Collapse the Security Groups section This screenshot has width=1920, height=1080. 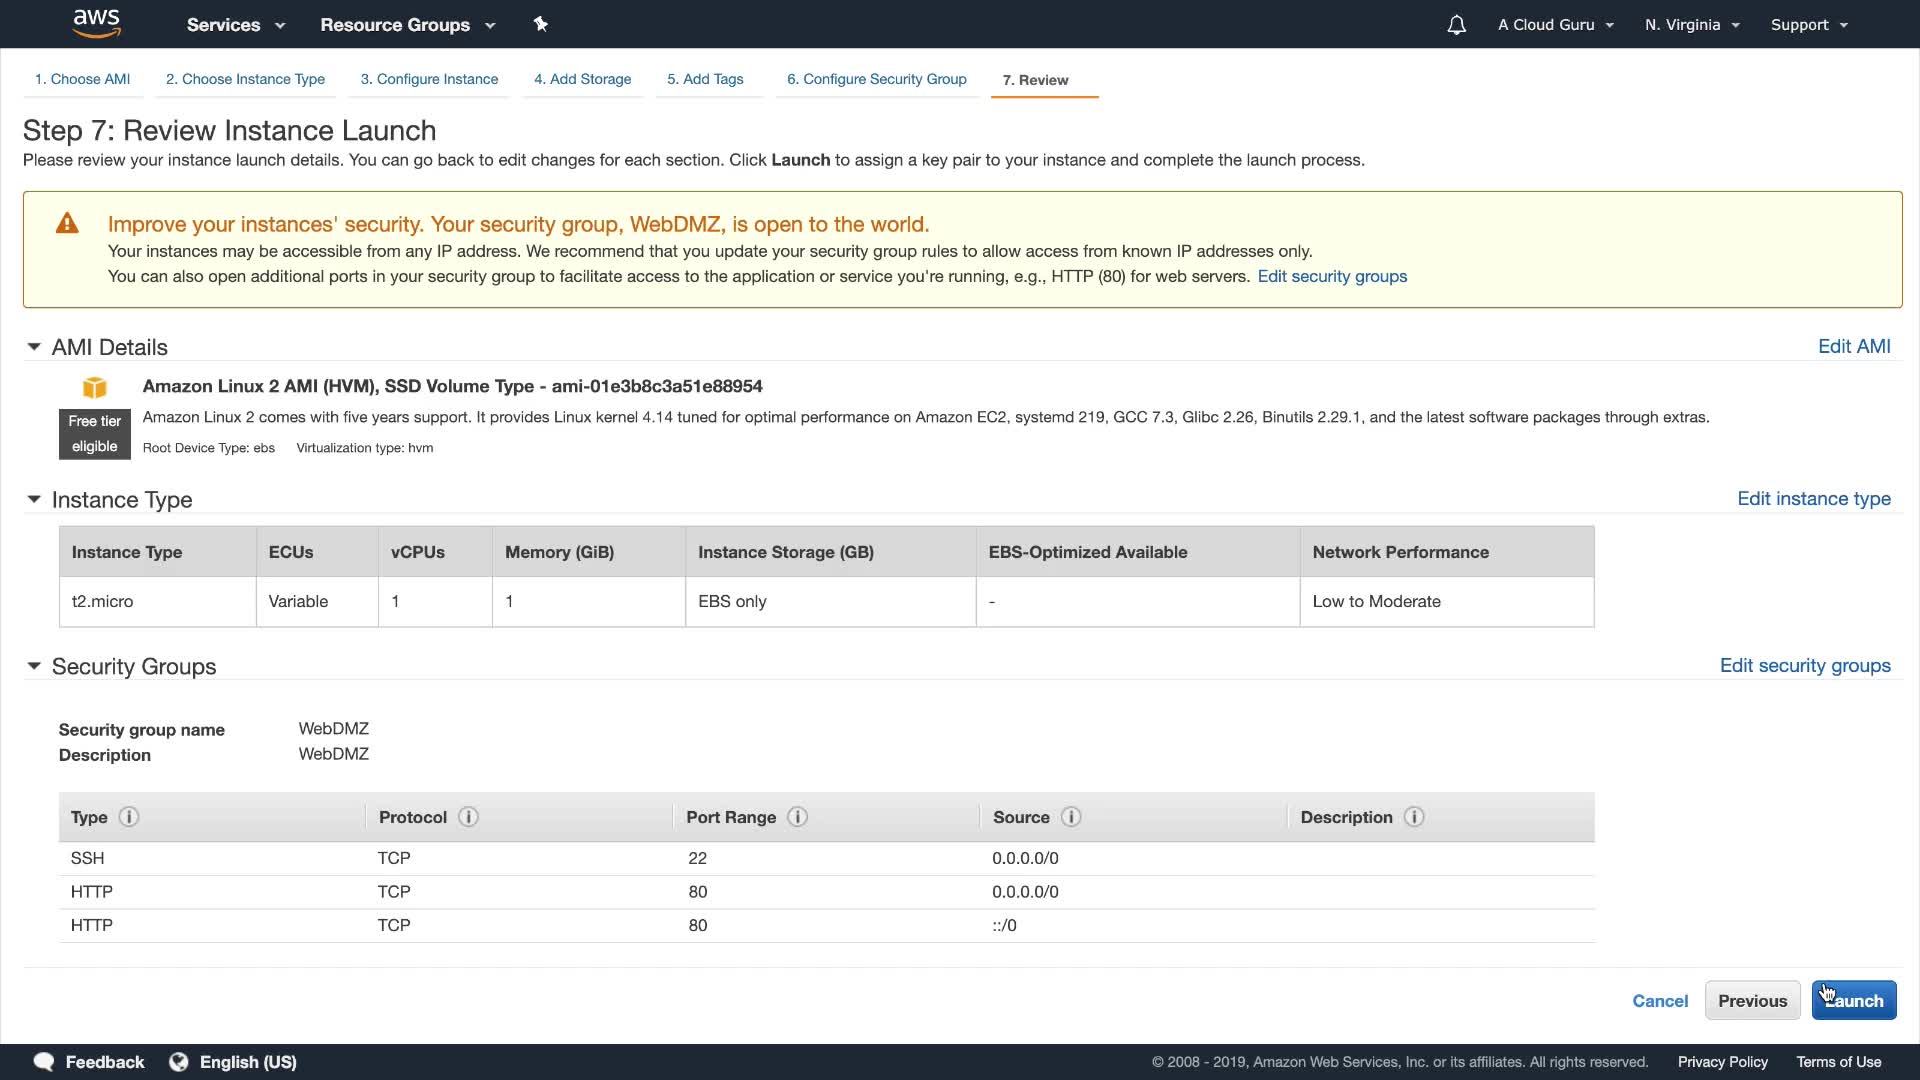pos(34,666)
